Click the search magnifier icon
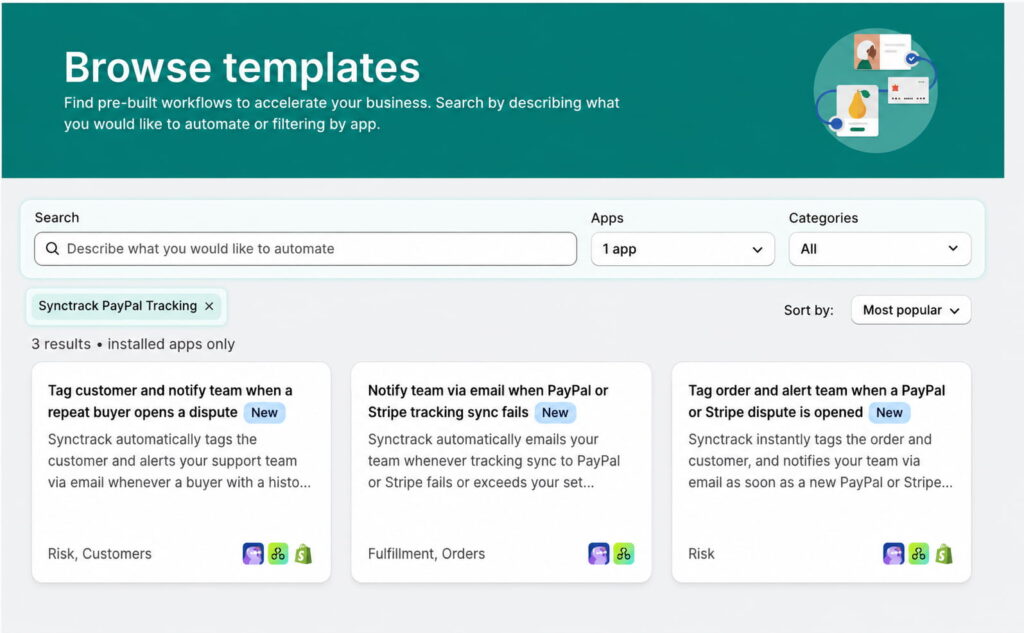1024x633 pixels. [x=52, y=249]
